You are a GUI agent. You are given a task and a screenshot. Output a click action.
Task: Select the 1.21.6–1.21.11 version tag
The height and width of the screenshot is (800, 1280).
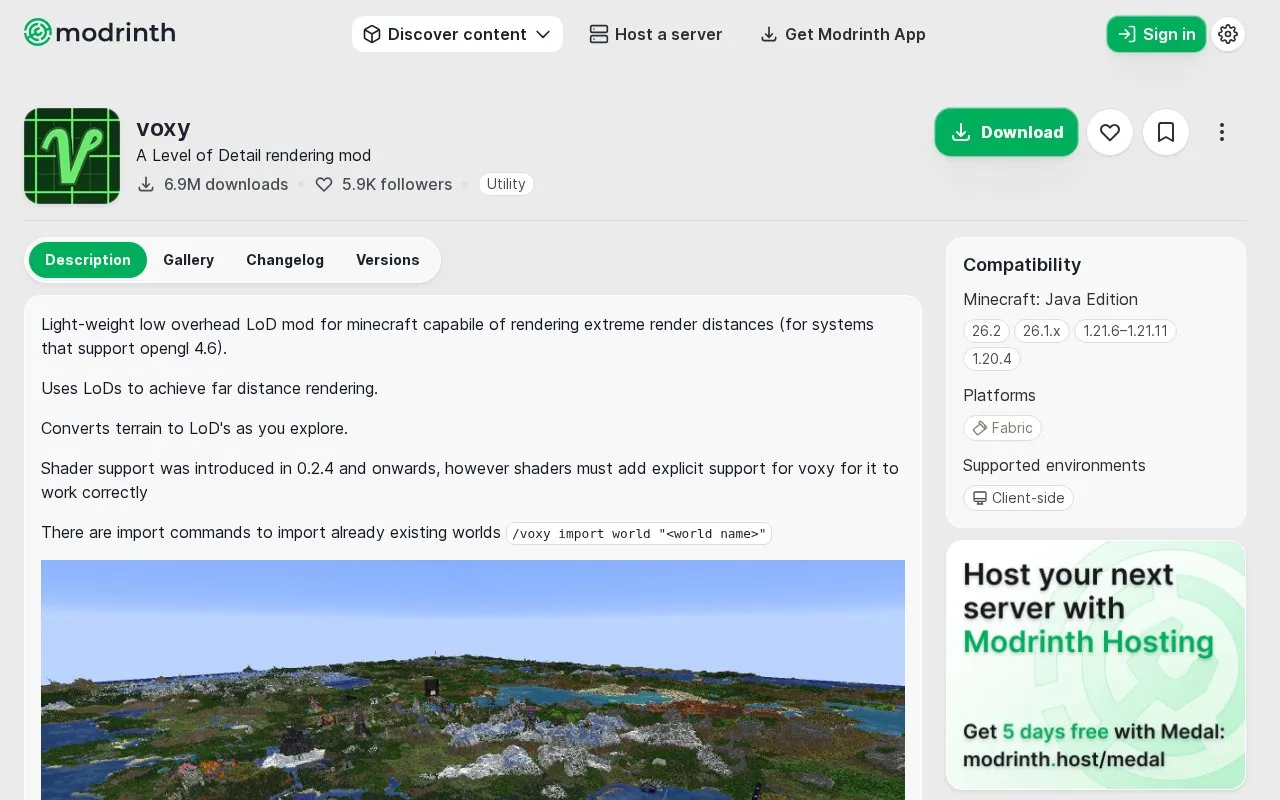coord(1125,331)
